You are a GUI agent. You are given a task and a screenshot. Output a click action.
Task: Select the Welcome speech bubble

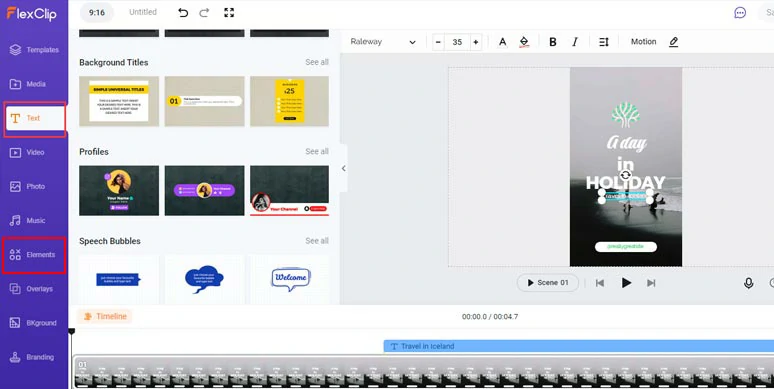[289, 279]
